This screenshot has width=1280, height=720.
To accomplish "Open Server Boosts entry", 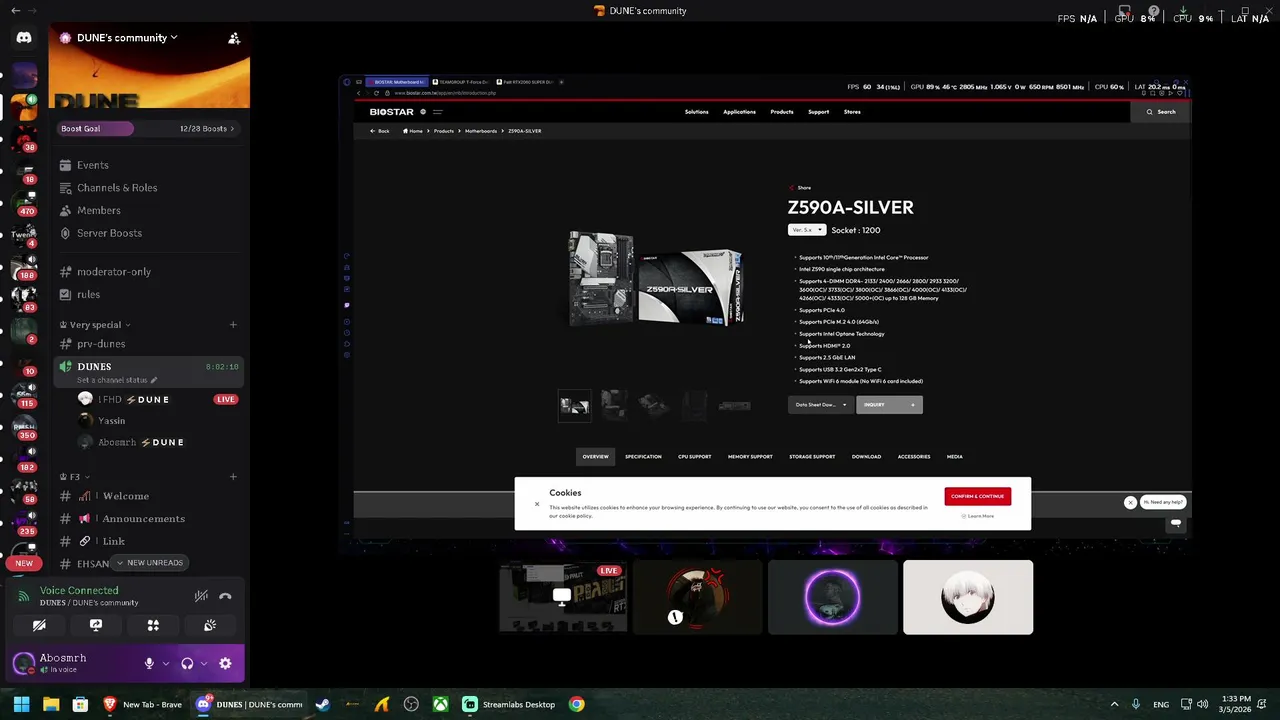I will [x=148, y=233].
